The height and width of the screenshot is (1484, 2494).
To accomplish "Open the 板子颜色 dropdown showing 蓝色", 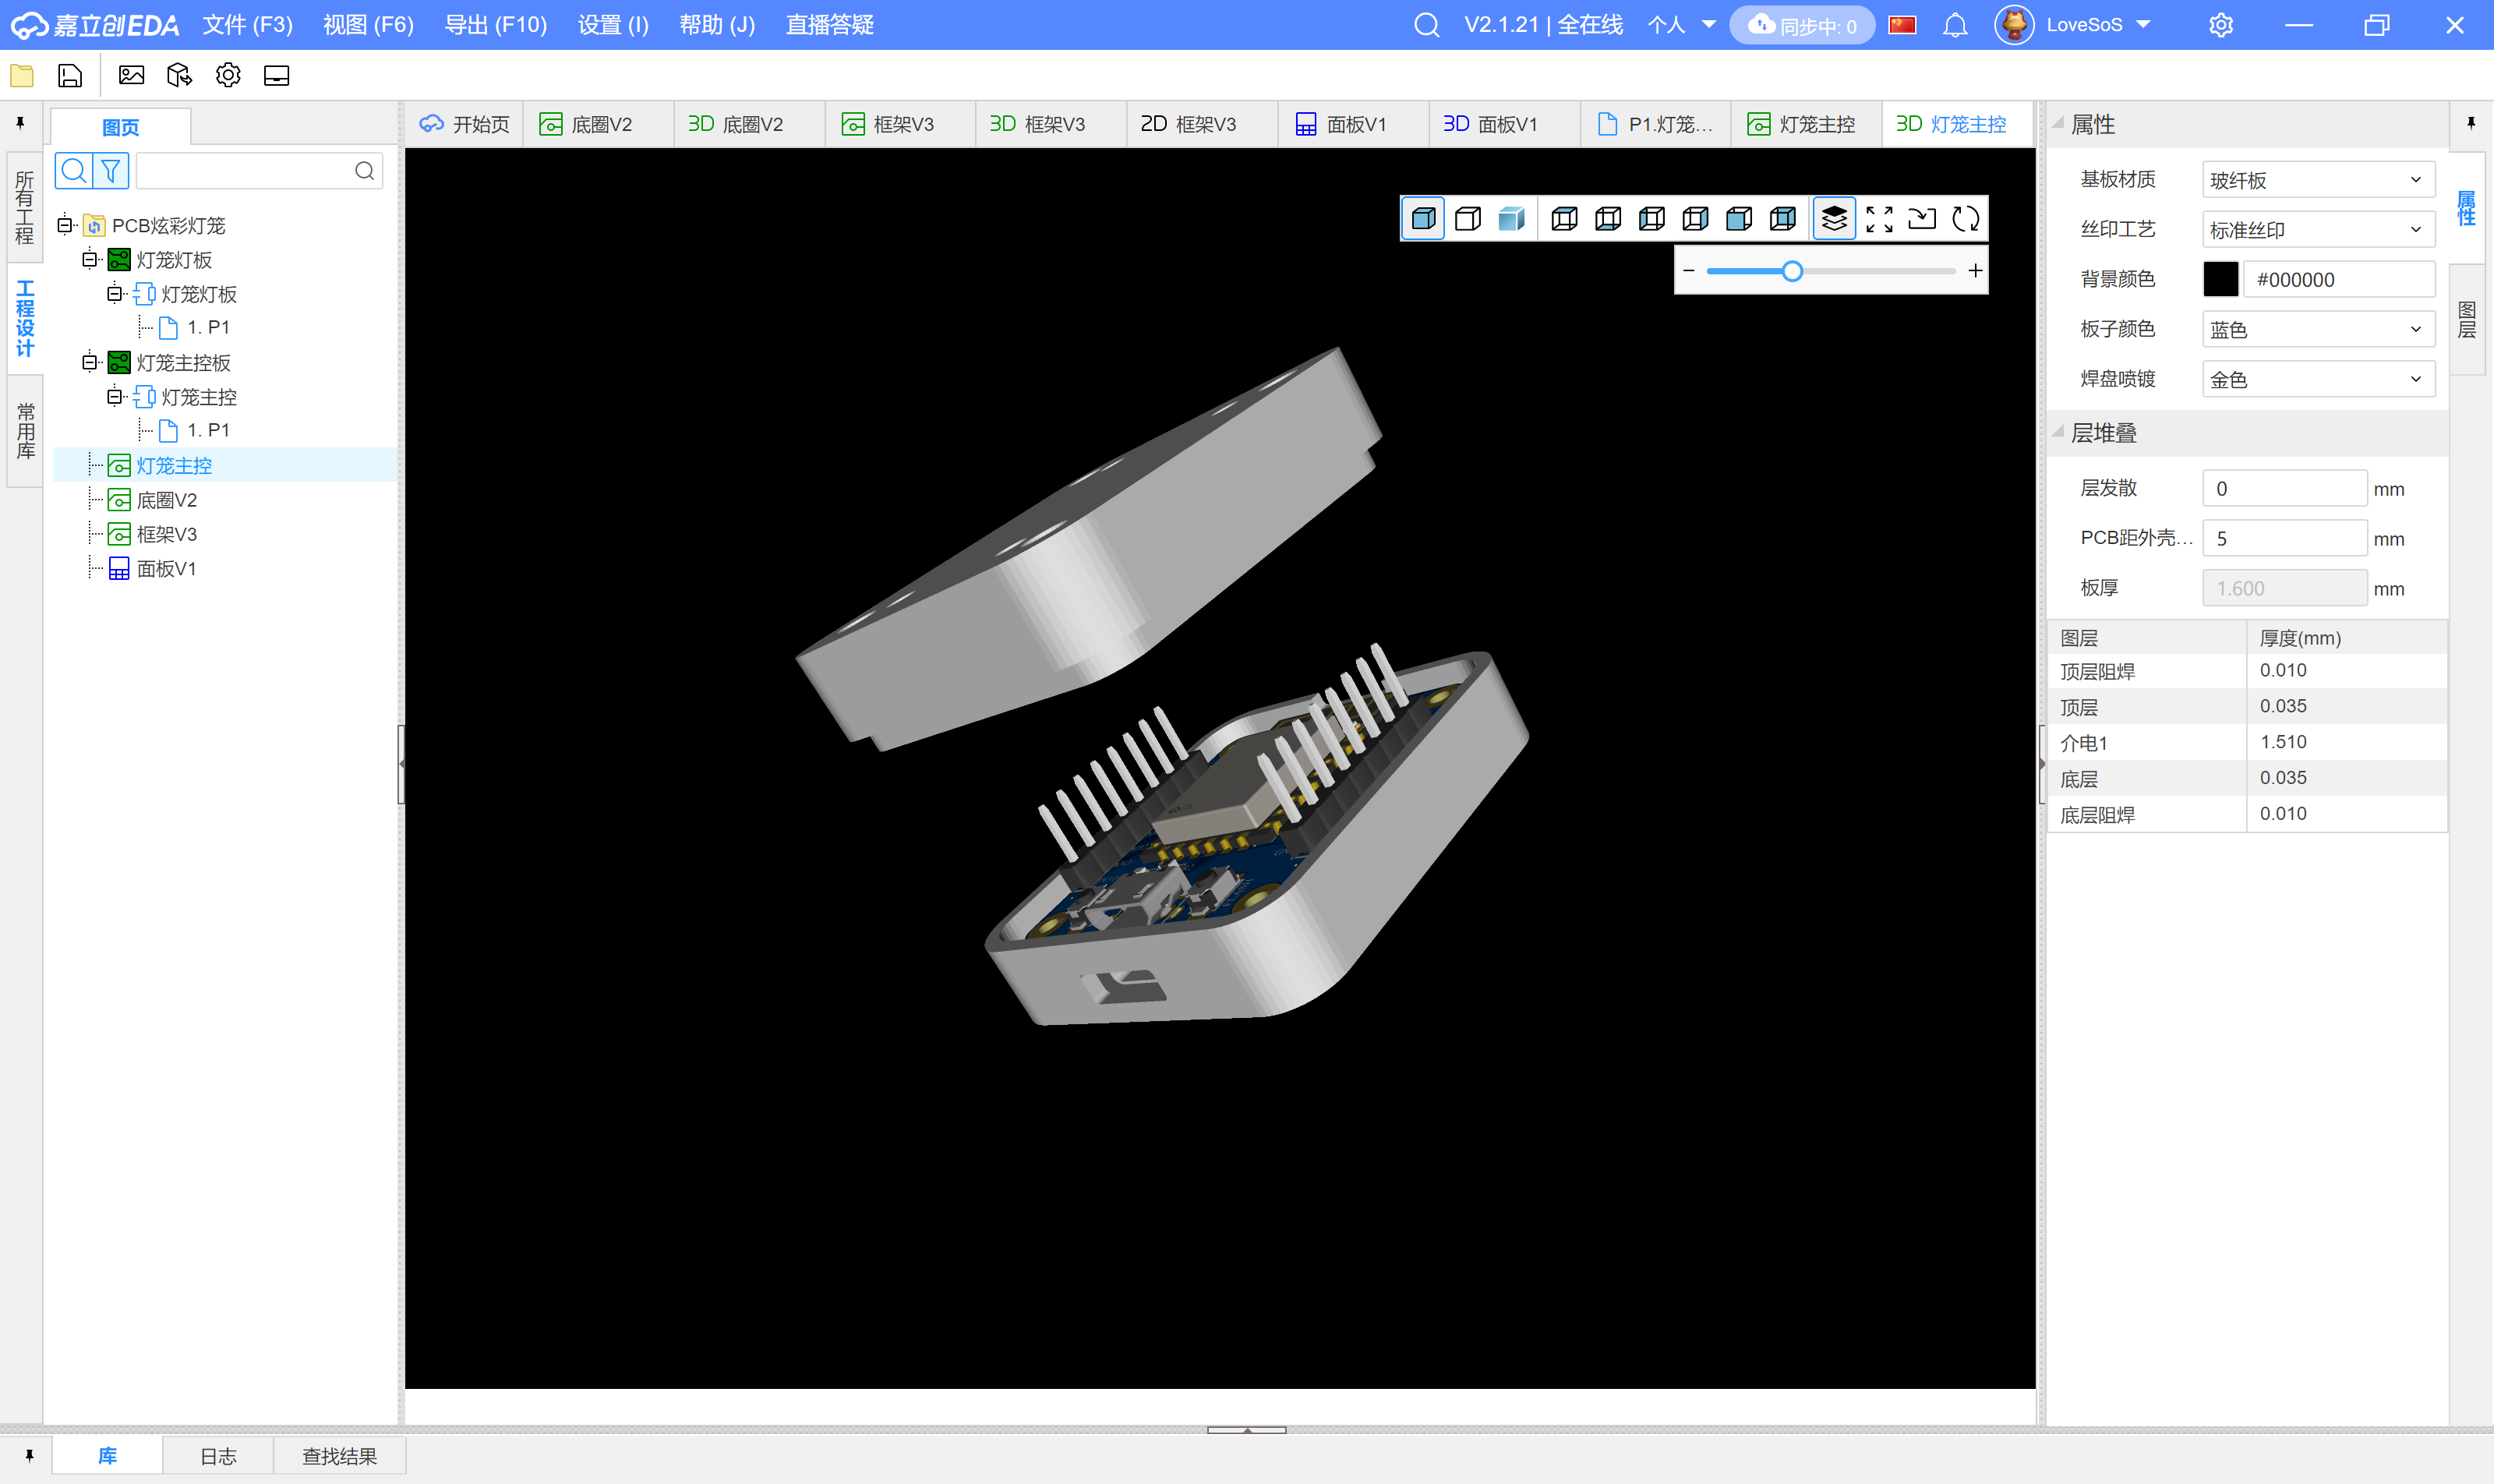I will [2317, 329].
